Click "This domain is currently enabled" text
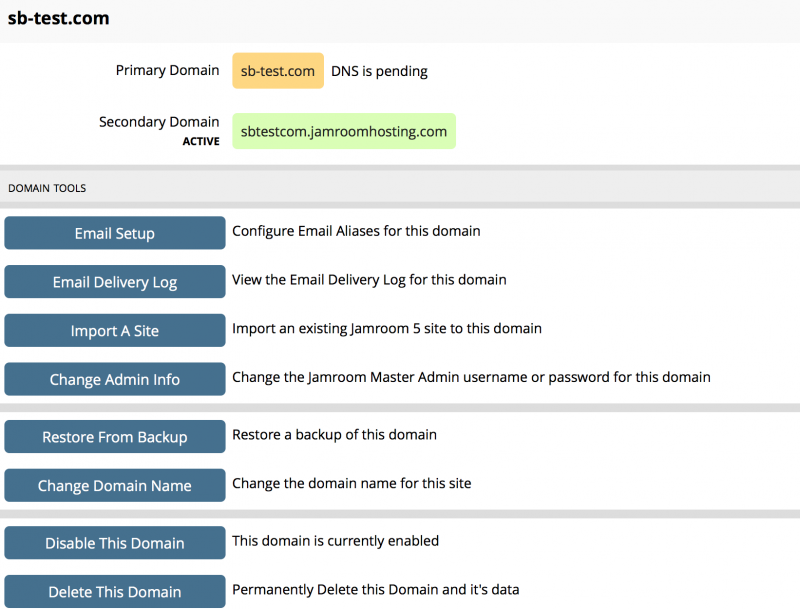Screen dimensions: 800x609 (335, 541)
